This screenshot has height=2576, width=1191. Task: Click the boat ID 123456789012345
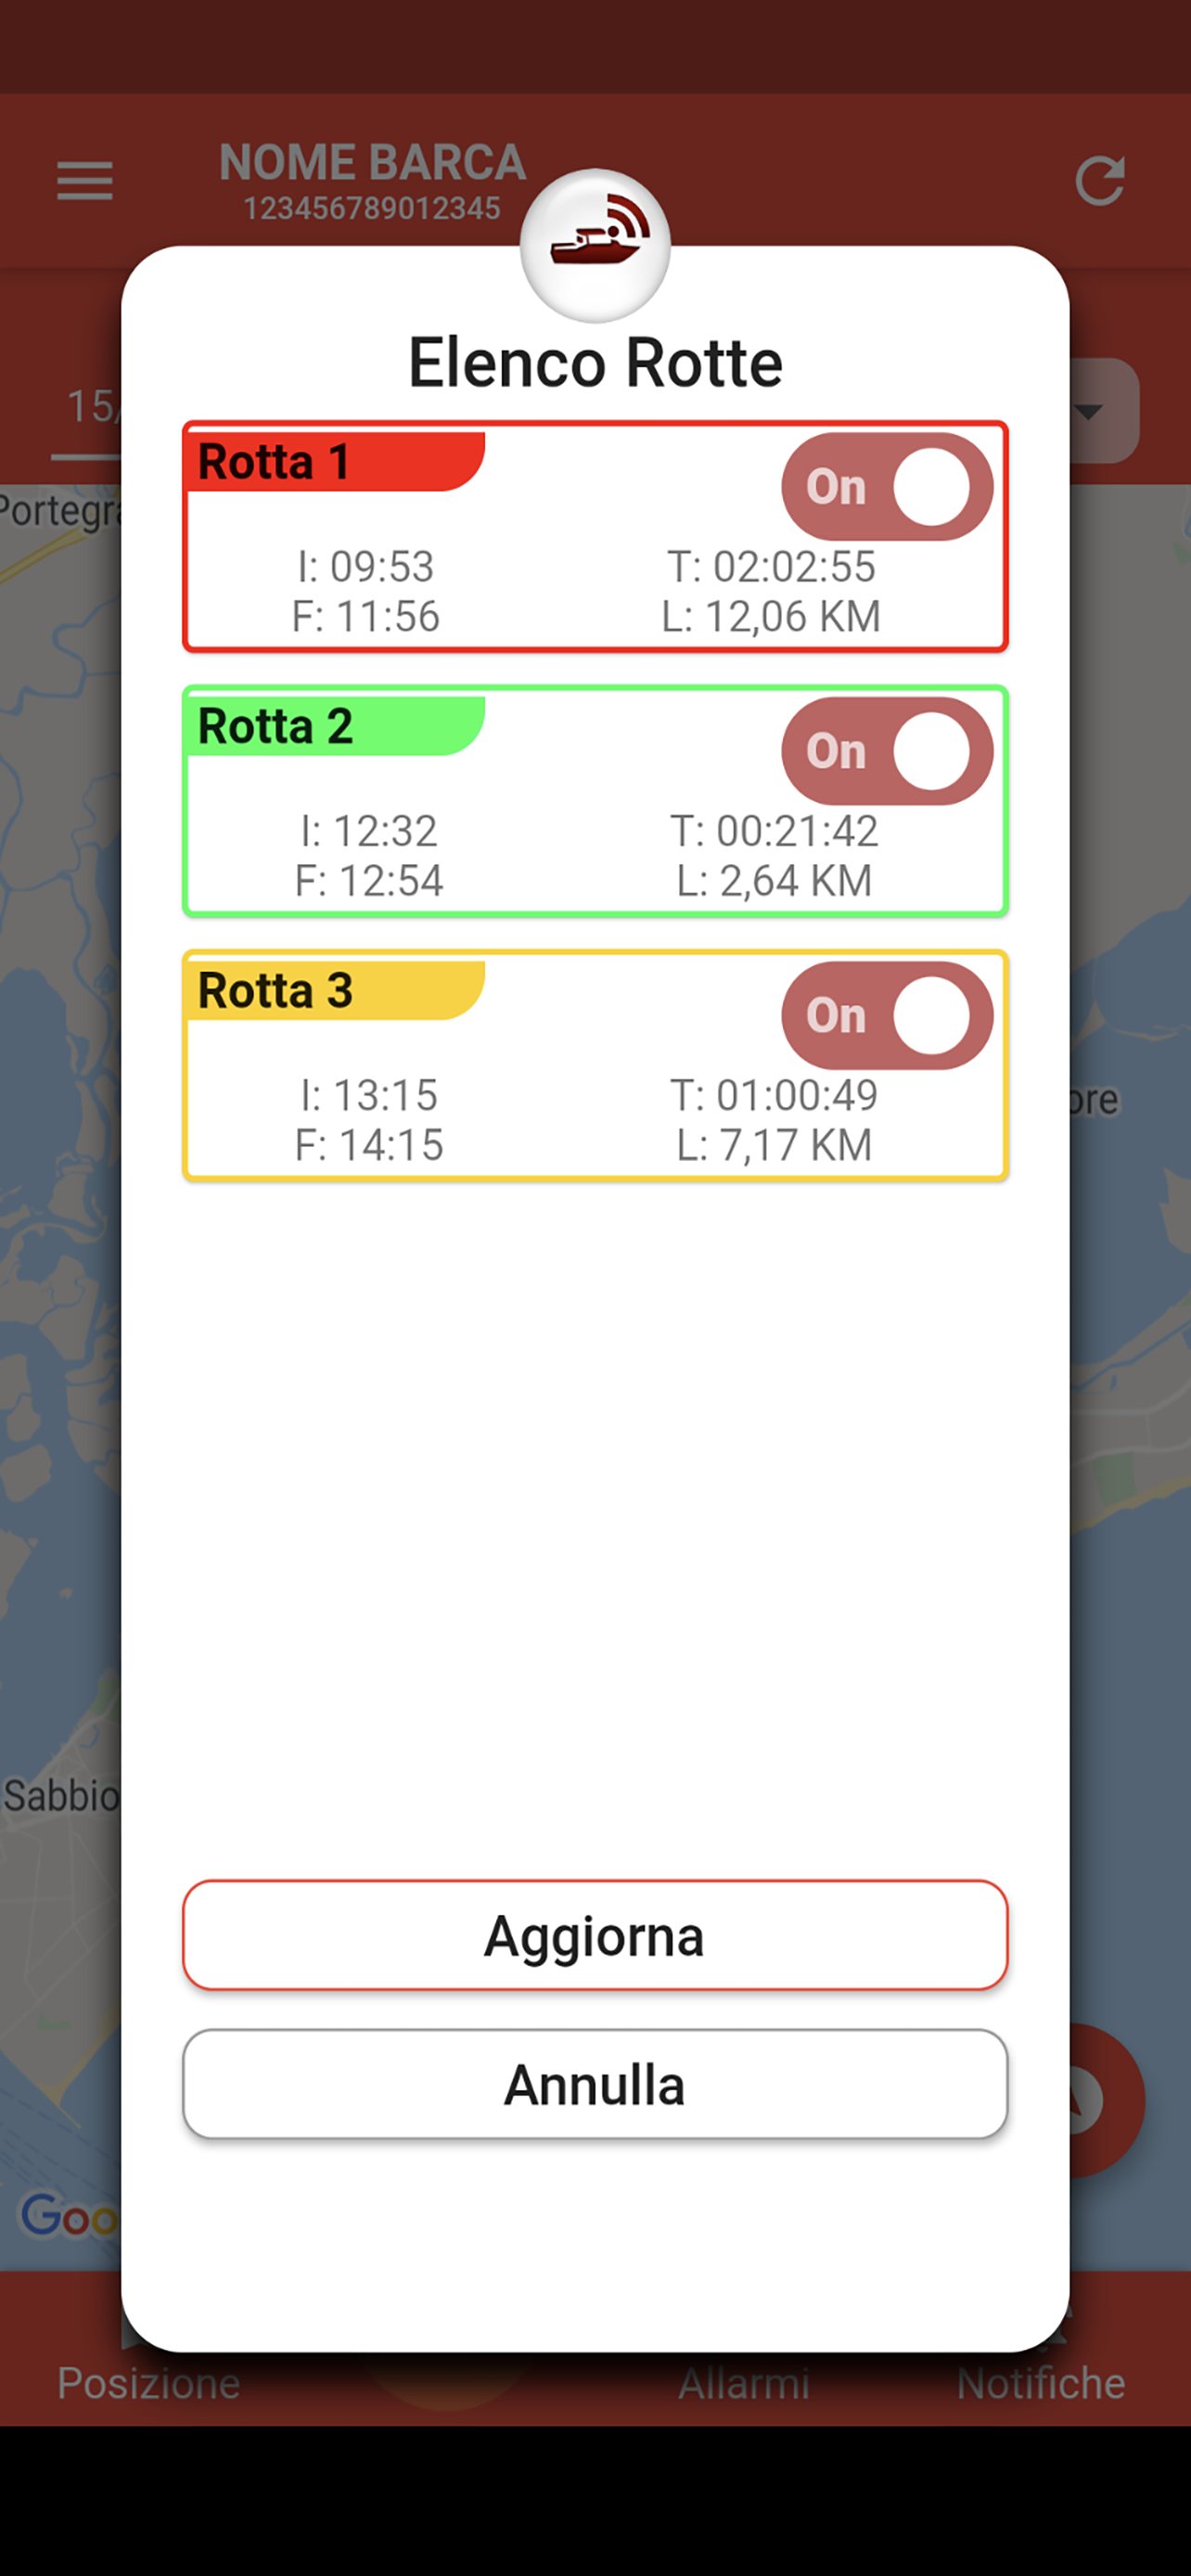click(x=372, y=208)
